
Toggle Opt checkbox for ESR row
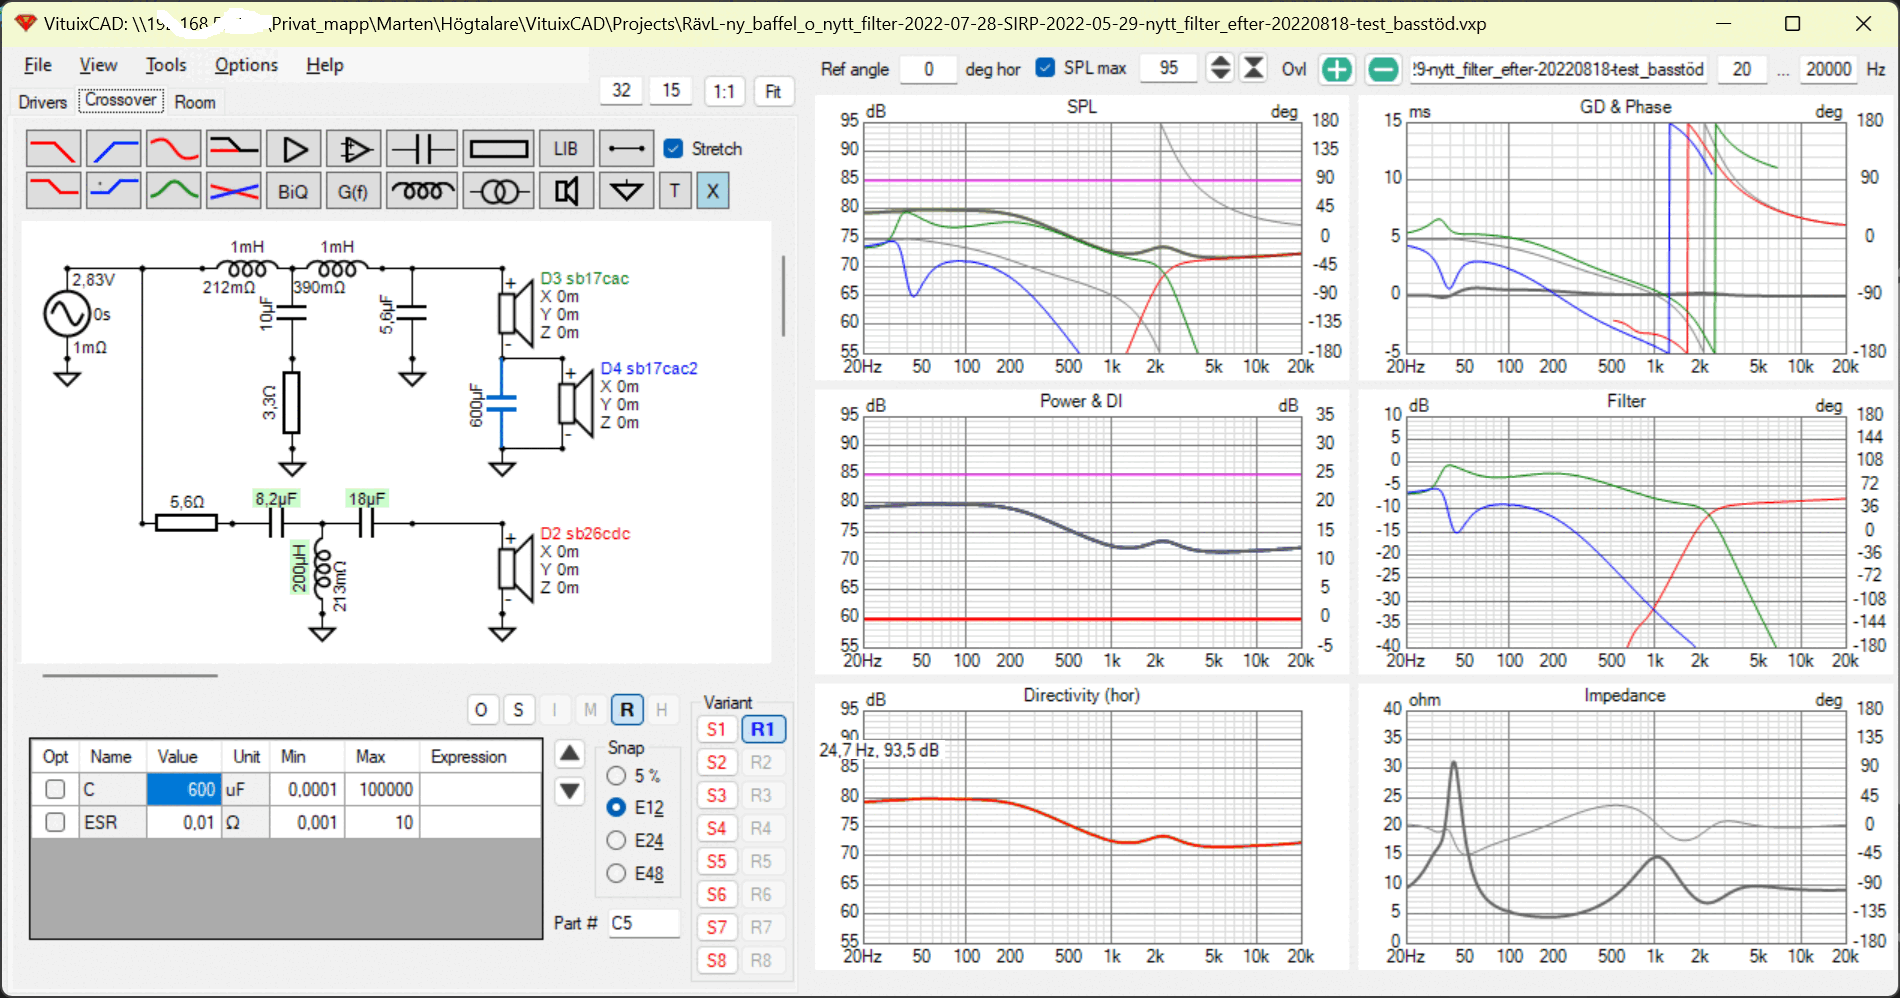pos(55,822)
